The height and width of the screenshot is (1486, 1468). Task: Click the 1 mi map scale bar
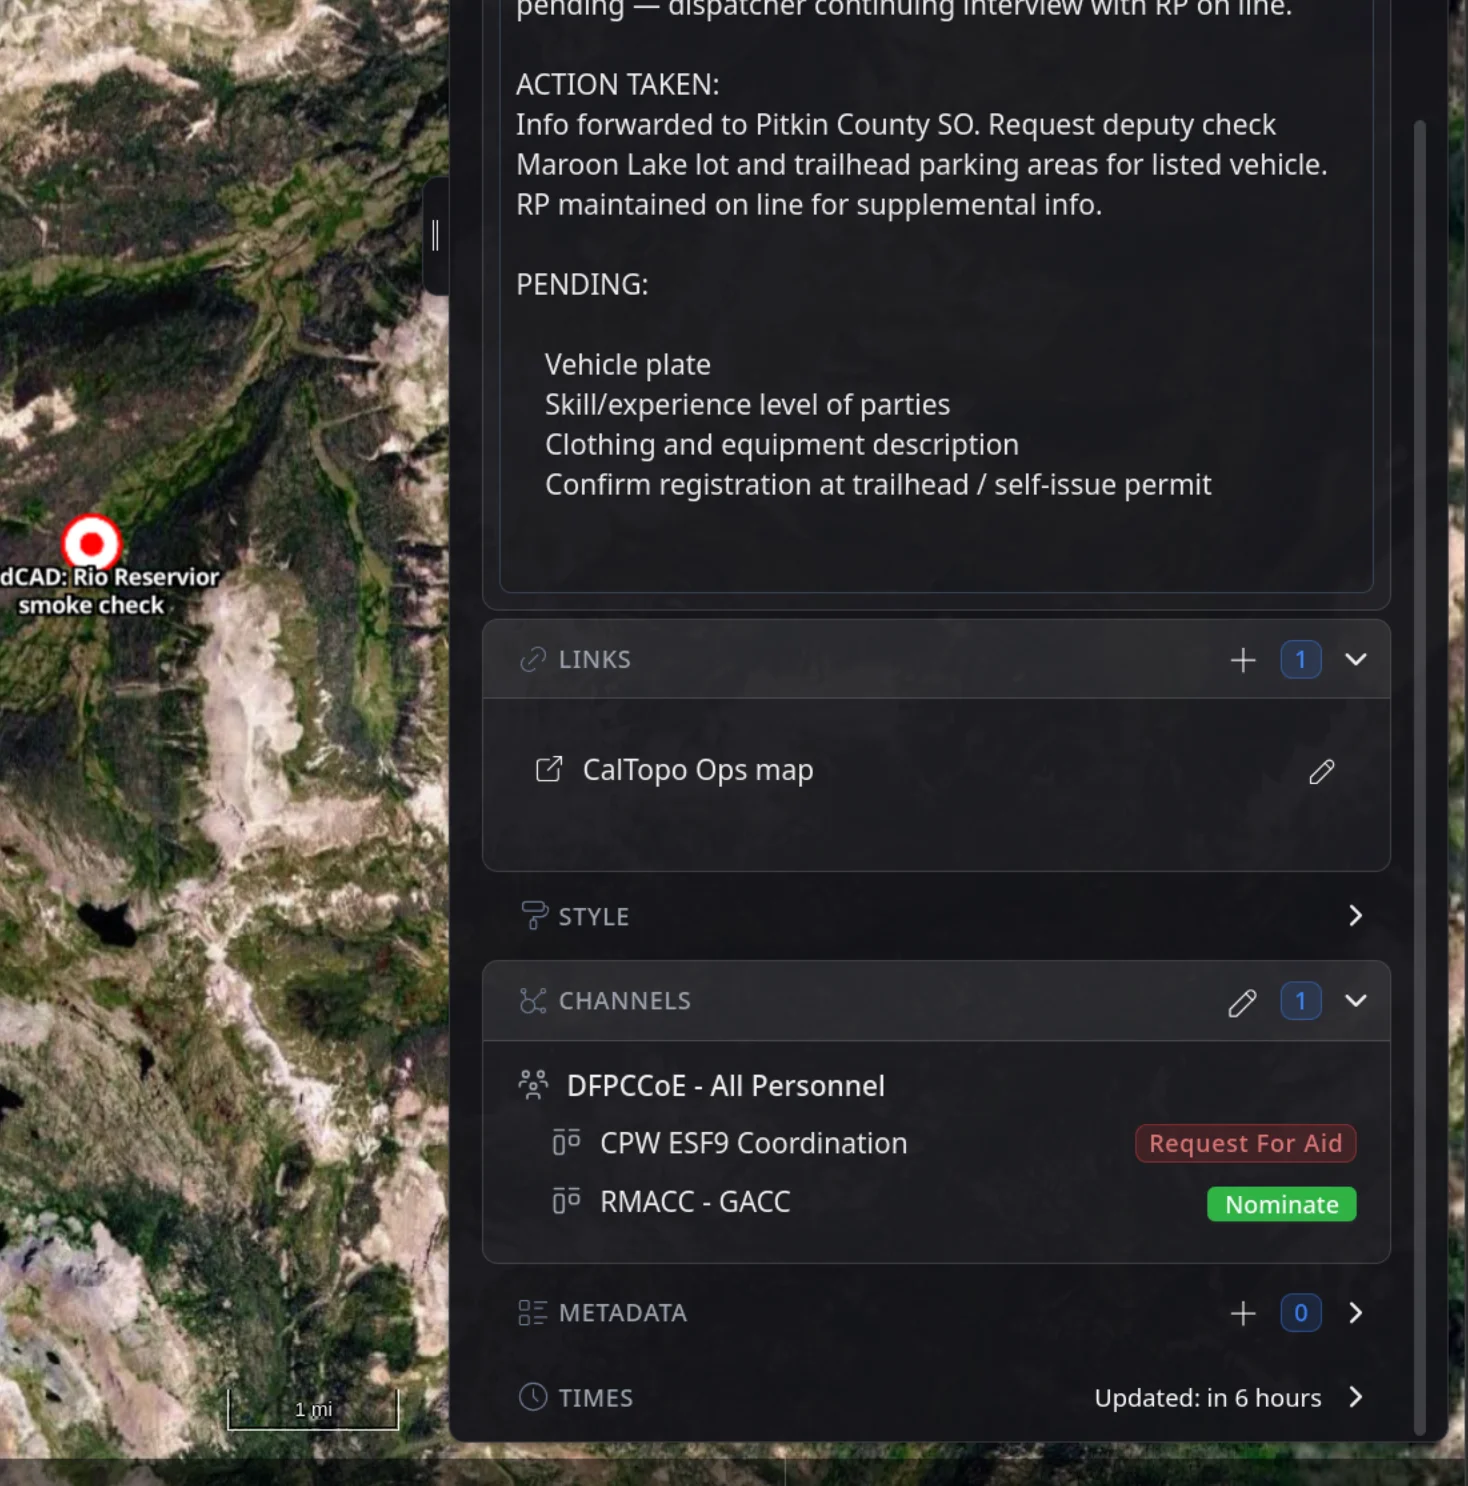coord(313,1410)
